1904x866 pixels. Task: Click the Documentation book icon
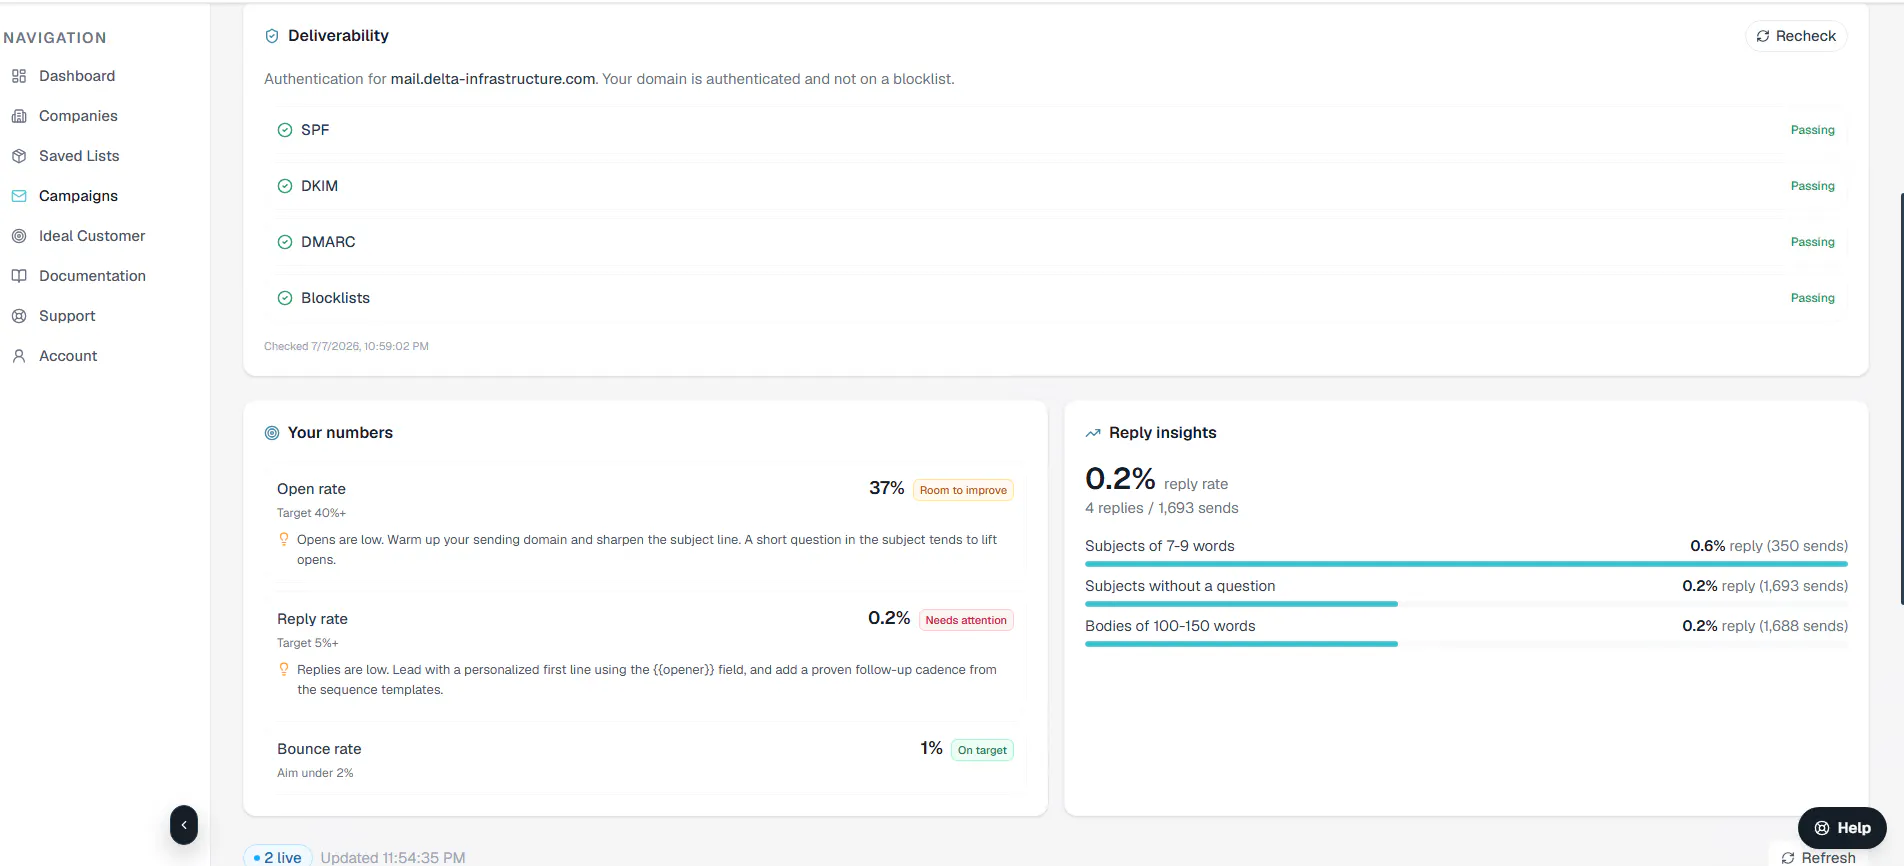click(19, 276)
